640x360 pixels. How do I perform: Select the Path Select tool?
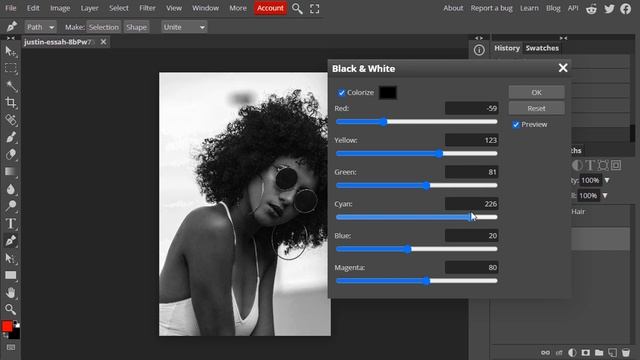point(10,258)
